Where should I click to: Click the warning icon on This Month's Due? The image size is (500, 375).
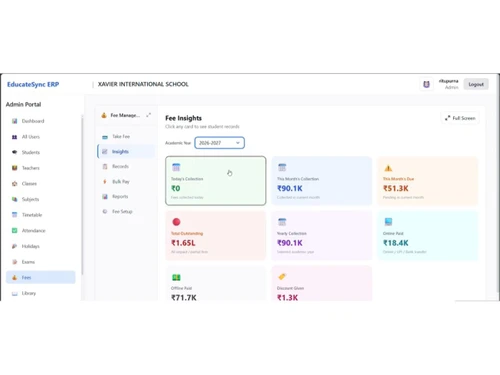[388, 168]
